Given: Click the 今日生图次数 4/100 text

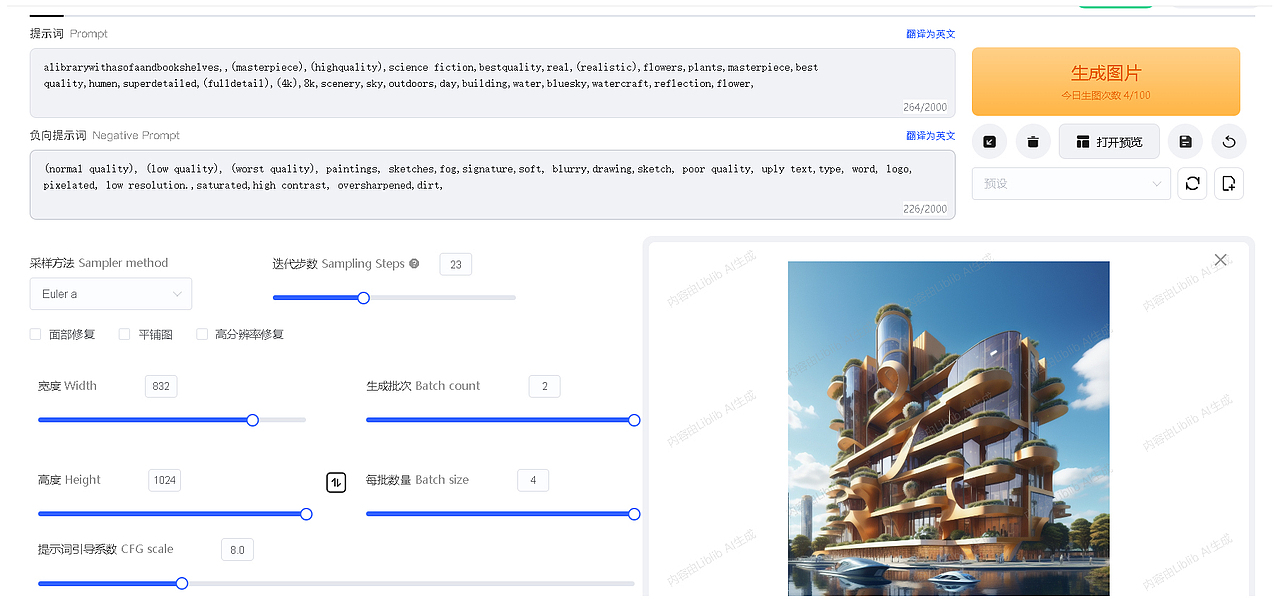Looking at the screenshot, I should point(1106,96).
